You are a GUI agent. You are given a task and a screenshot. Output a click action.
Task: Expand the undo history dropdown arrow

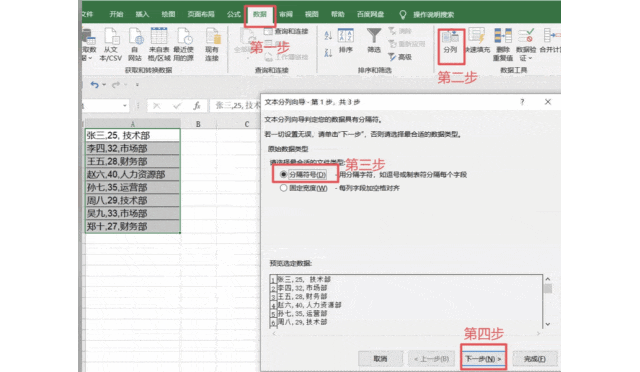pyautogui.click(x=104, y=85)
